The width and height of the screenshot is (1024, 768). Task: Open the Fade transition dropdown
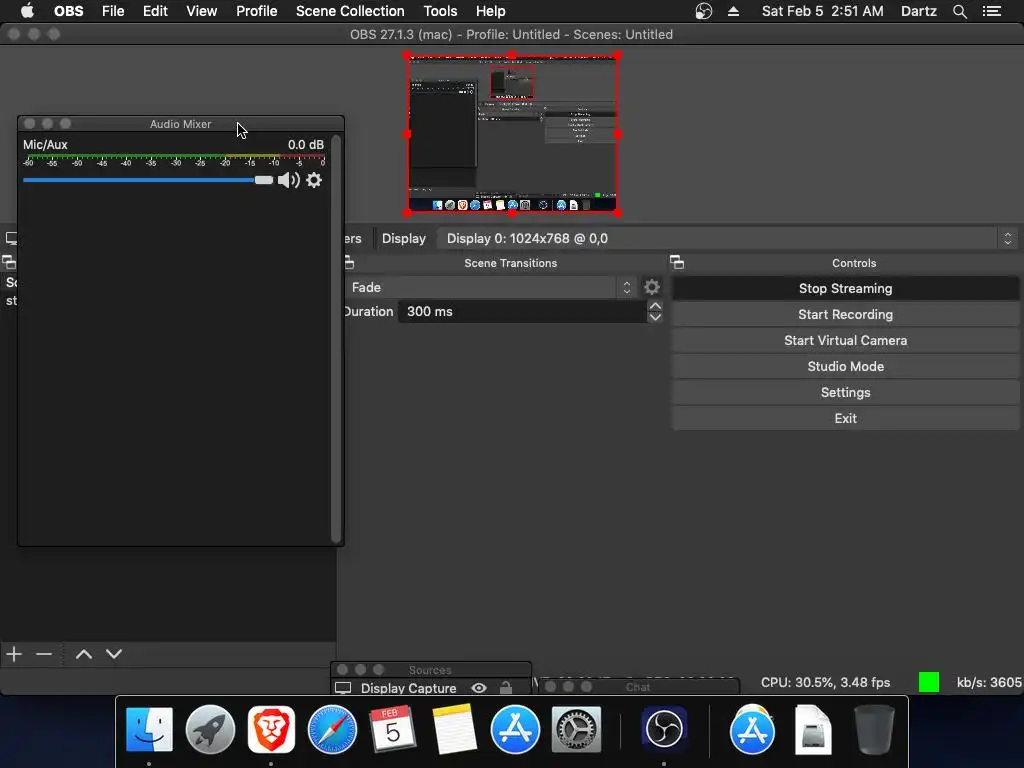tap(490, 287)
